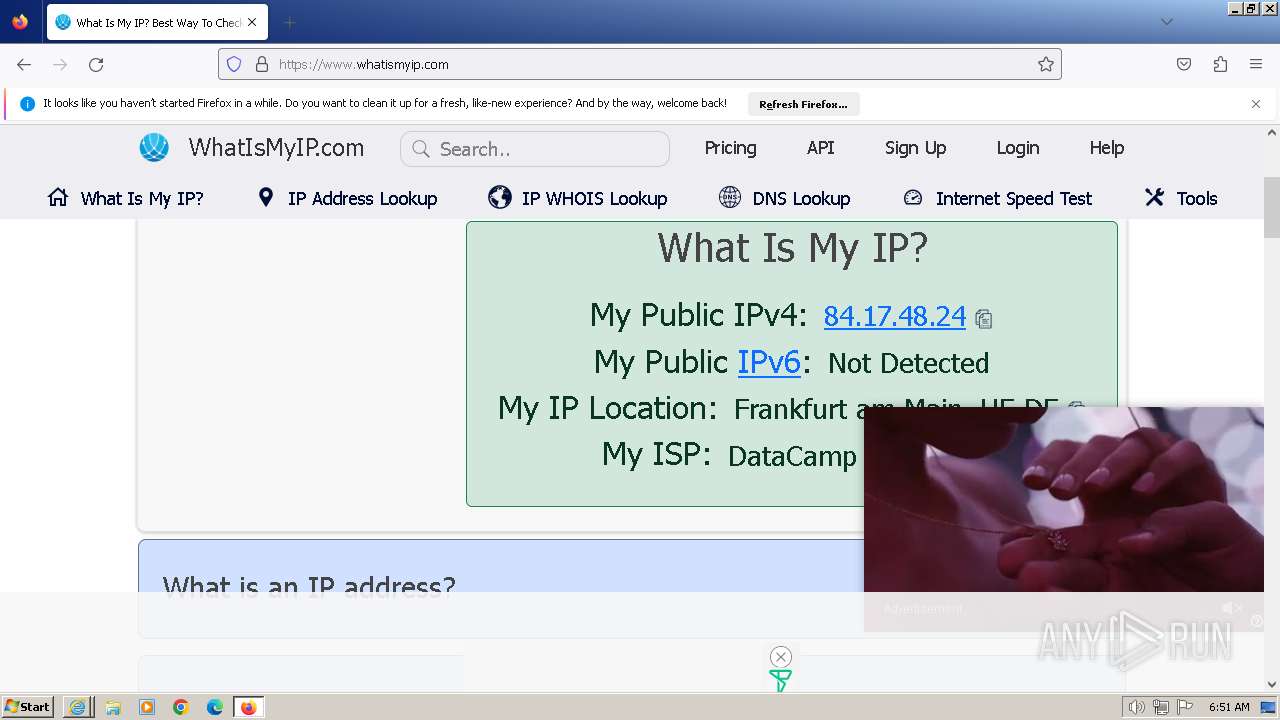Open IP WHOIS Lookup nav item

point(577,198)
